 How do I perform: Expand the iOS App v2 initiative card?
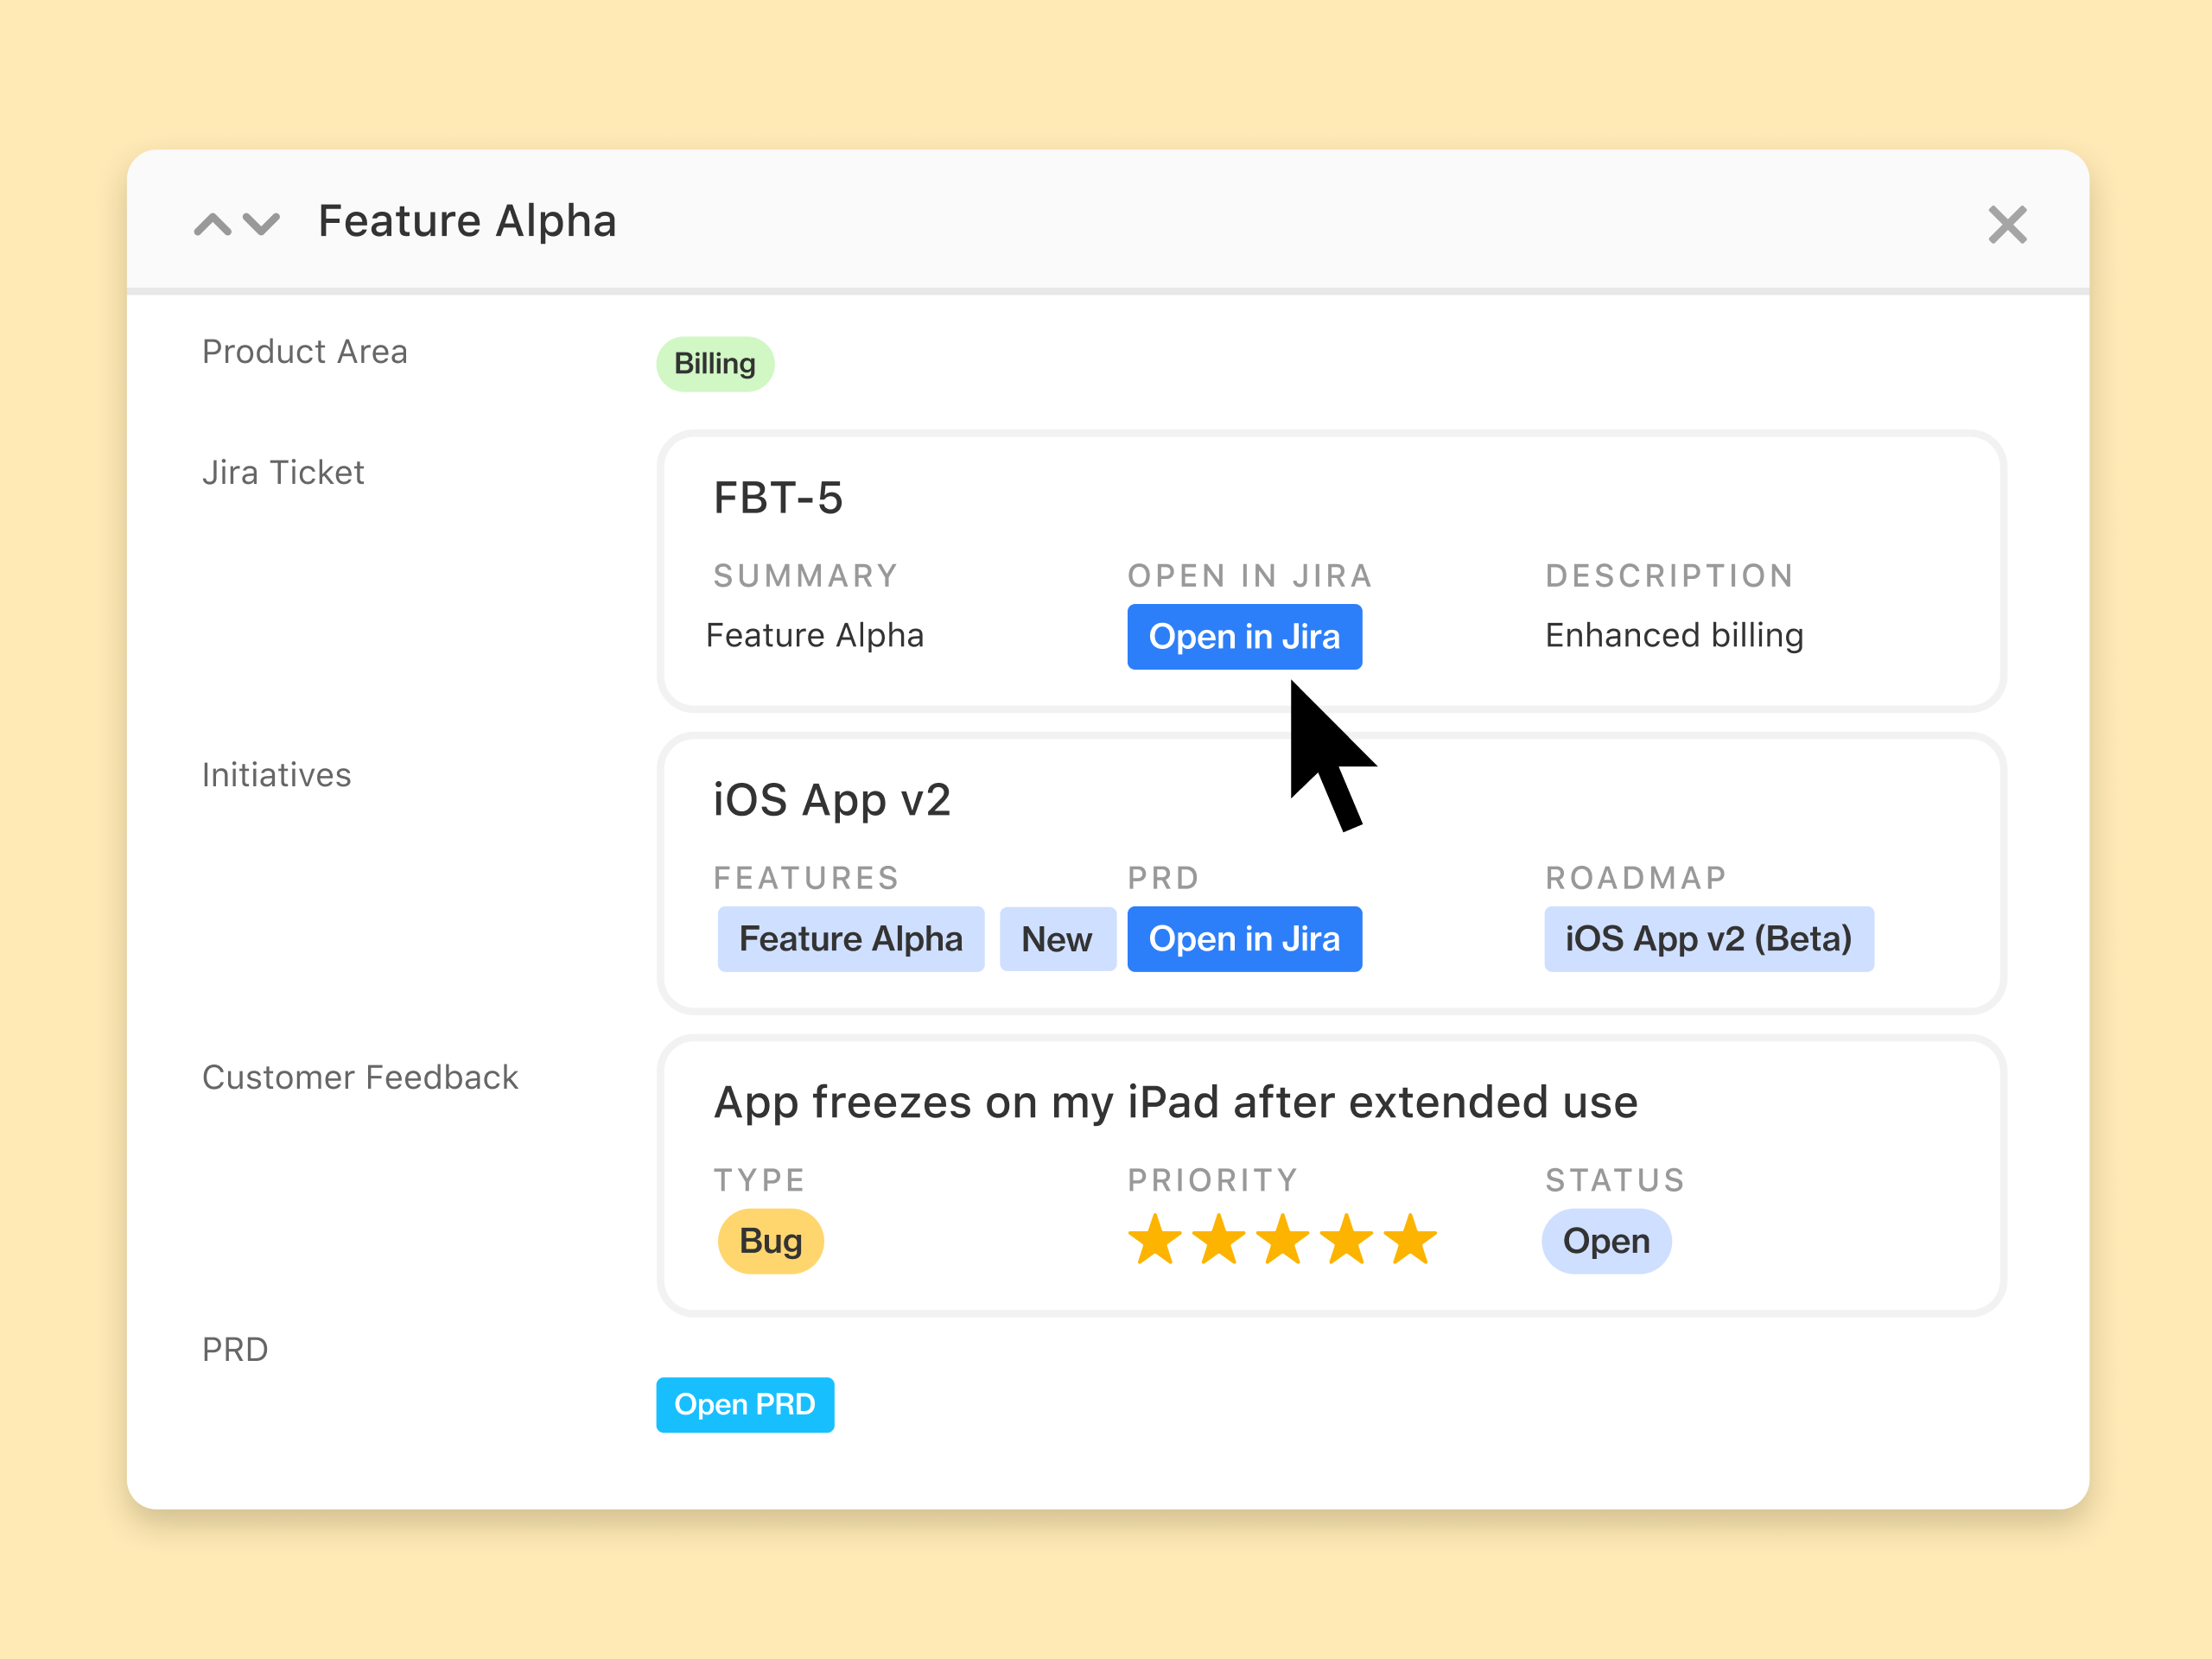832,799
